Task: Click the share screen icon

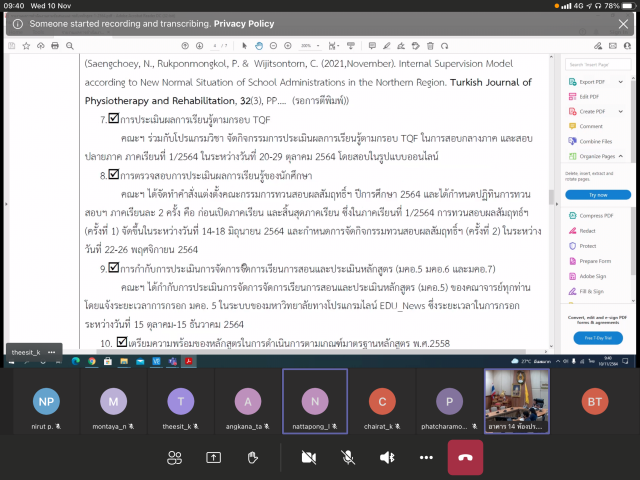Action: (x=213, y=457)
